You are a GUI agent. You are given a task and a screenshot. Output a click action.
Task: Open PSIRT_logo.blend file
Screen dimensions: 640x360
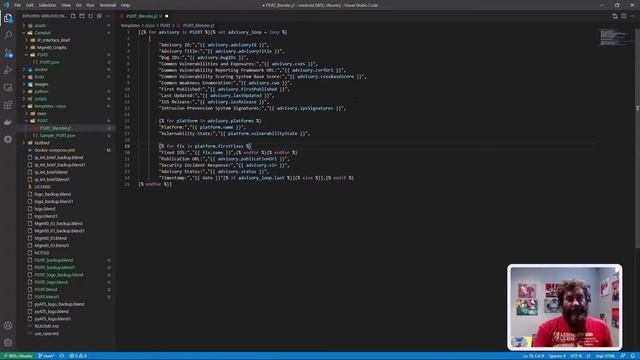(x=51, y=282)
